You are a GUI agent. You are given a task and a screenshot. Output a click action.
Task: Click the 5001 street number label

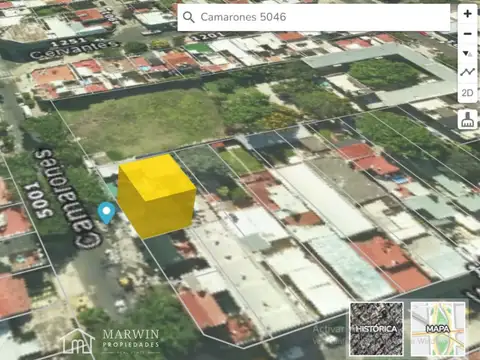tap(40, 200)
